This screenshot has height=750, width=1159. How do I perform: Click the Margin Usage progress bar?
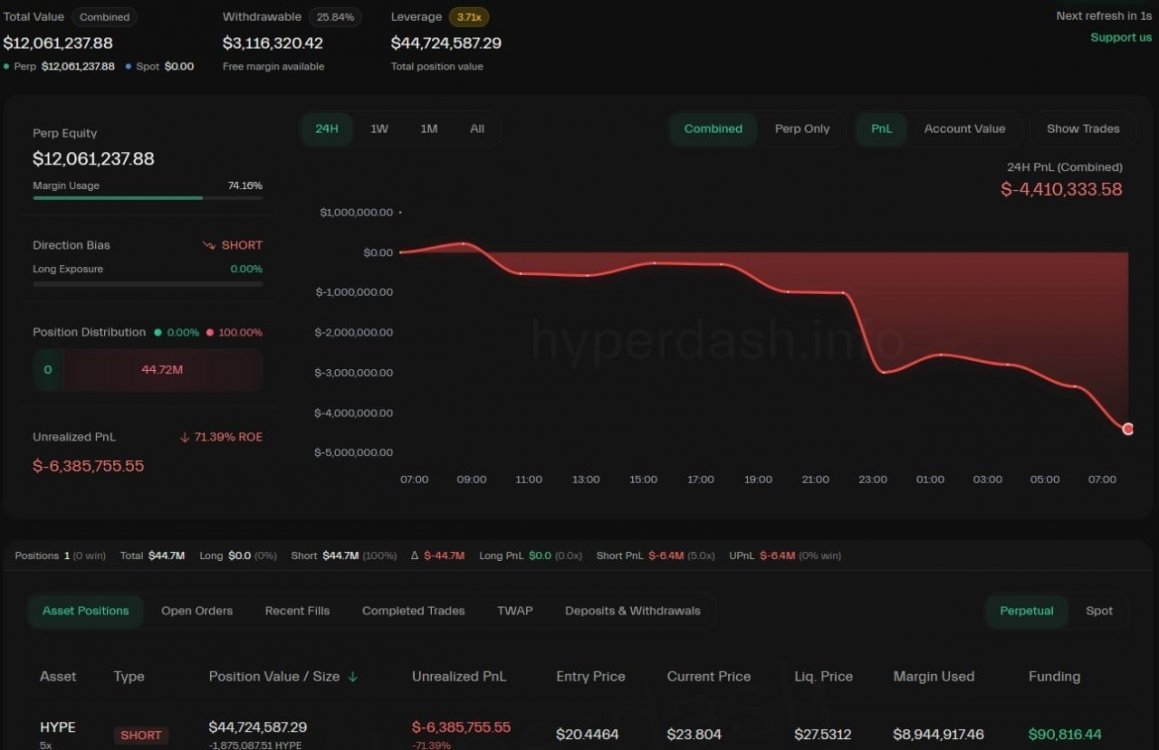(147, 198)
